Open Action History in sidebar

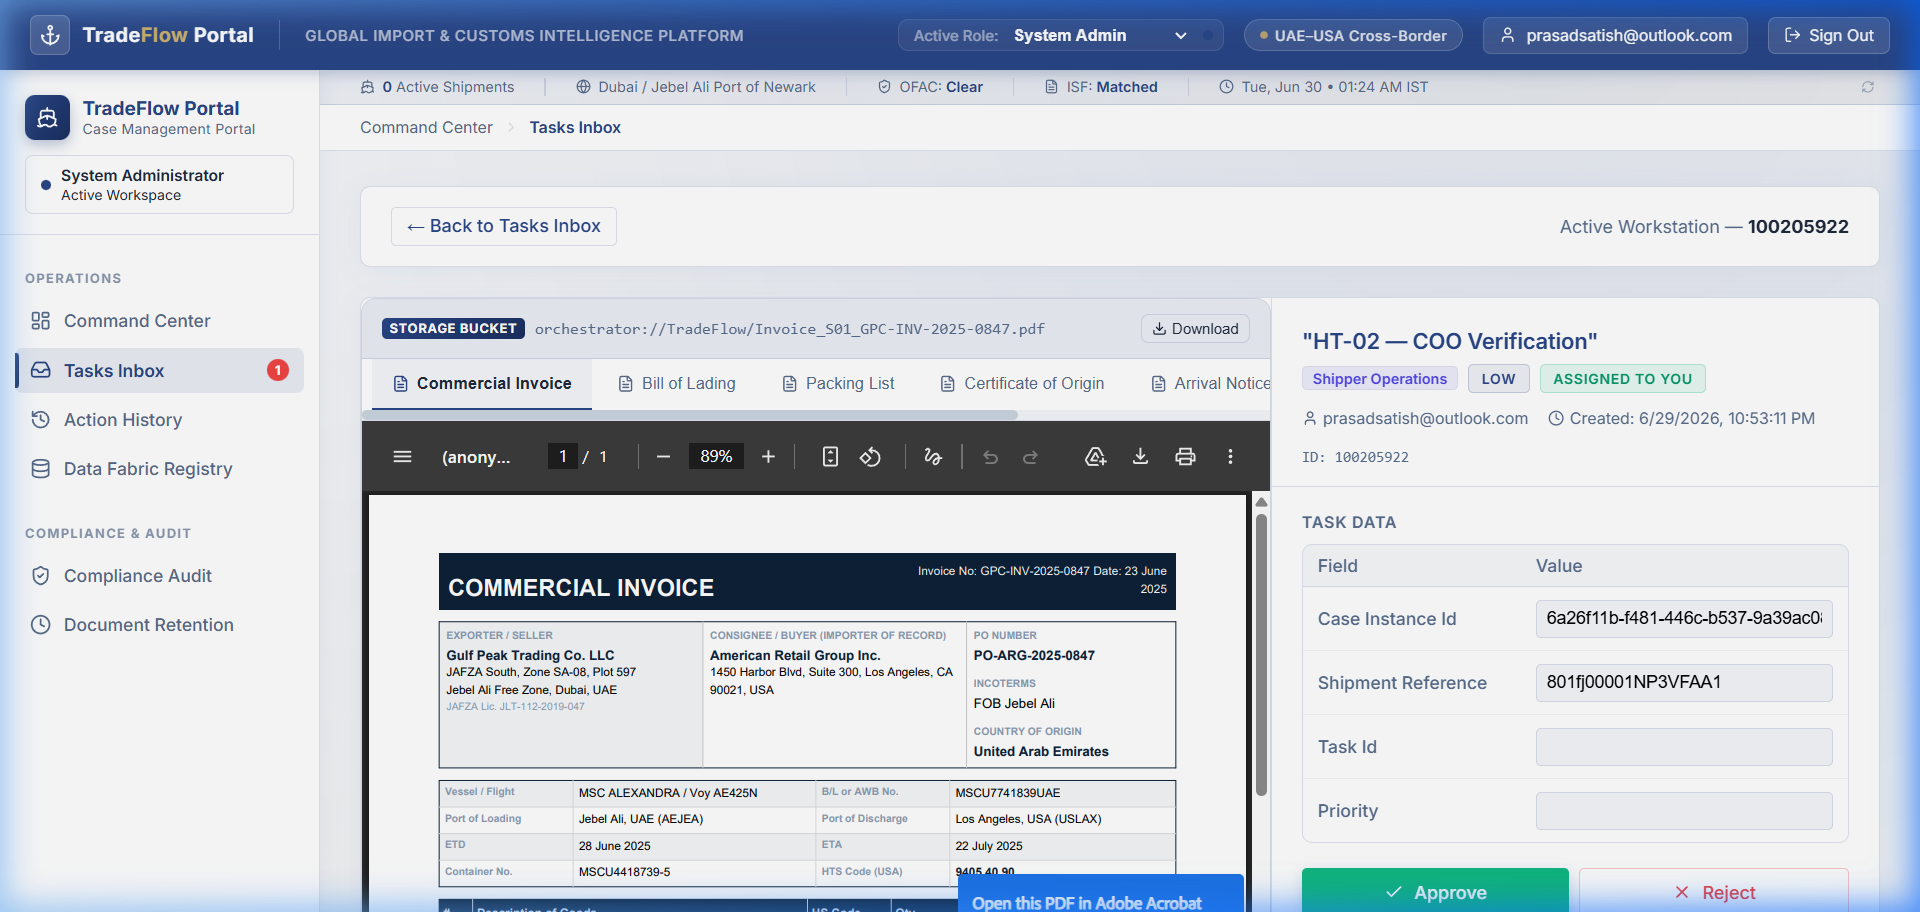(159, 420)
